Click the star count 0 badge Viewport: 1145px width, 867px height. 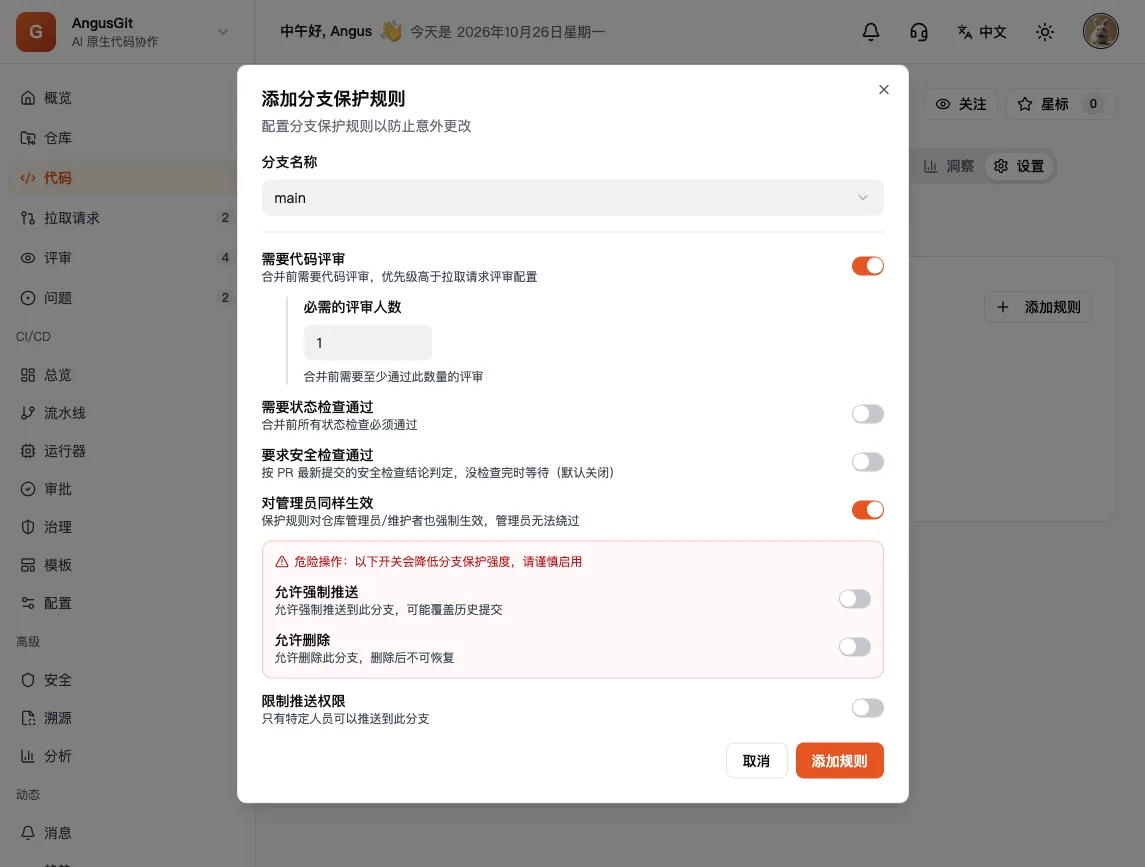(x=1093, y=104)
